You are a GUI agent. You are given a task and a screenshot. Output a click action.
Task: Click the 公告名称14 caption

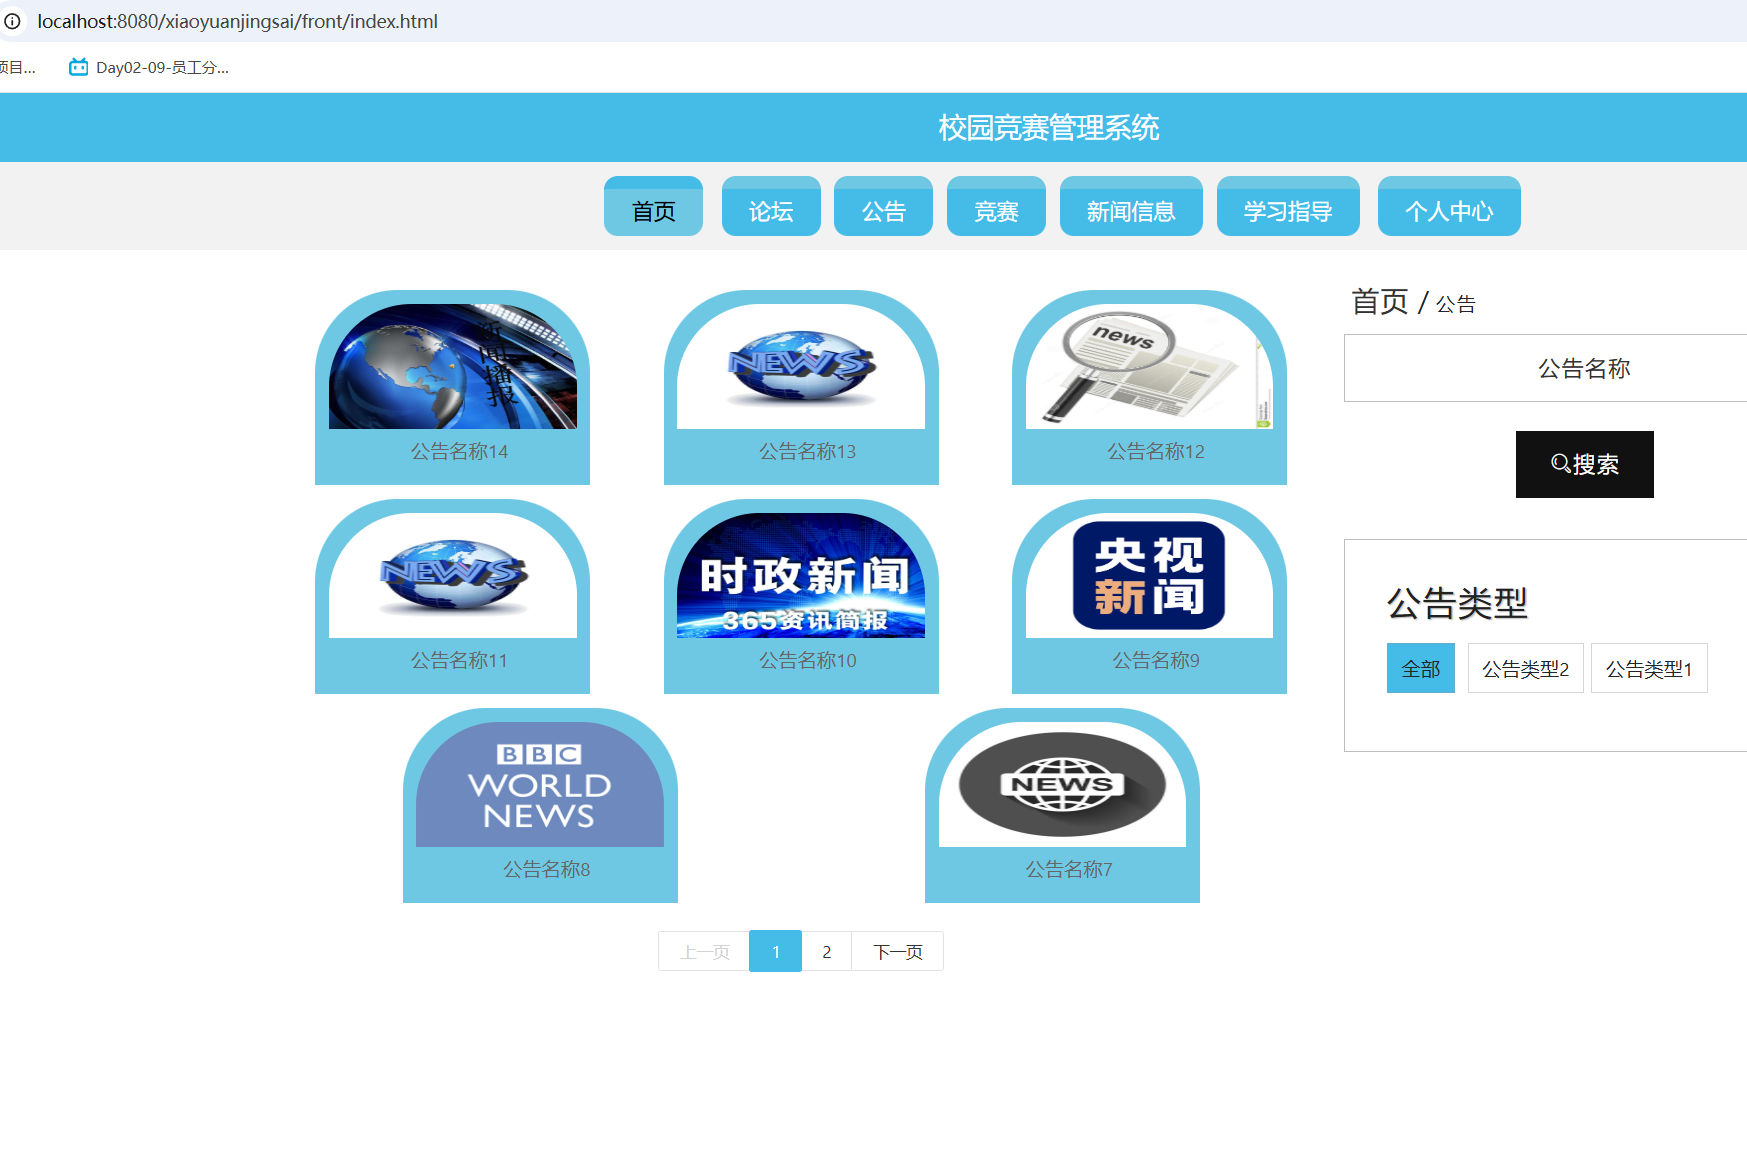(459, 452)
